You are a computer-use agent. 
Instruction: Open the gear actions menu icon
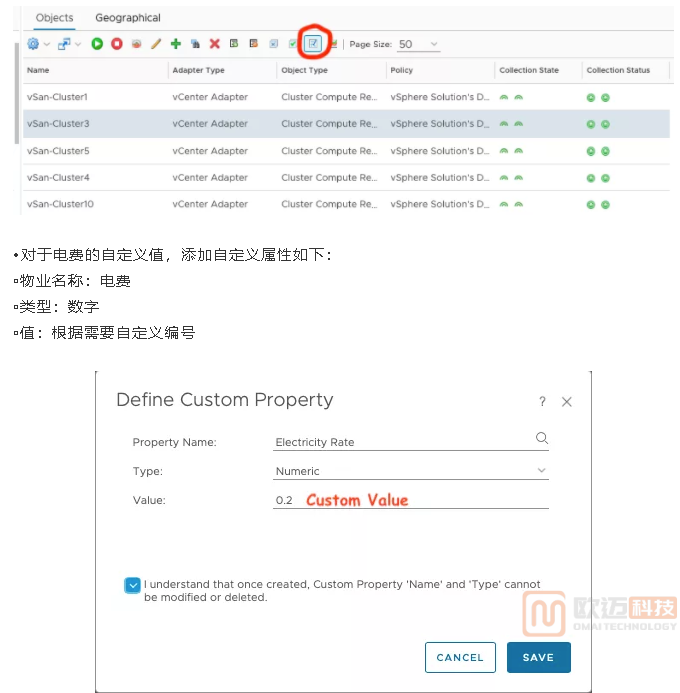33,44
